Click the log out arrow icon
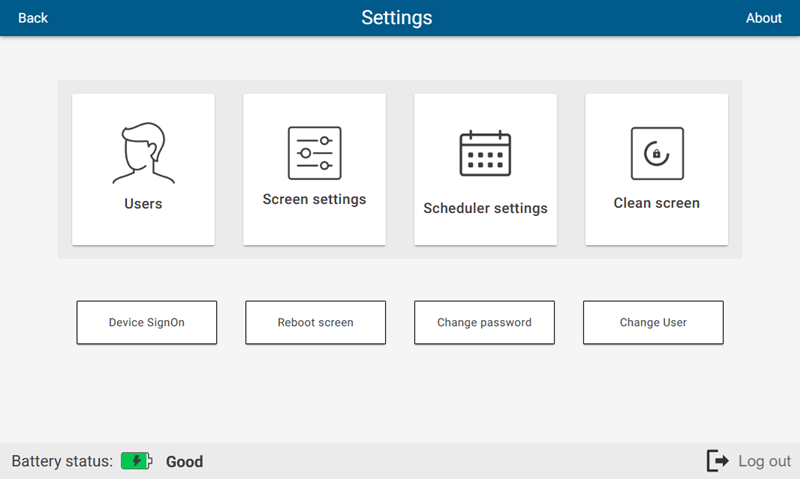The image size is (800, 479). [718, 461]
